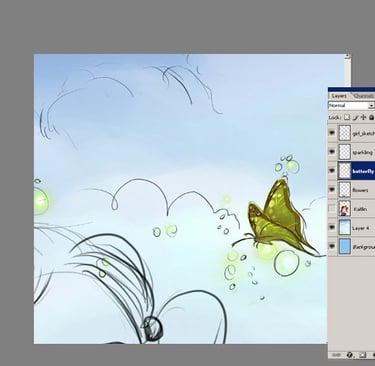Image resolution: width=375 pixels, height=366 pixels.
Task: Hide the sparkling layer eye icon
Action: 332,152
